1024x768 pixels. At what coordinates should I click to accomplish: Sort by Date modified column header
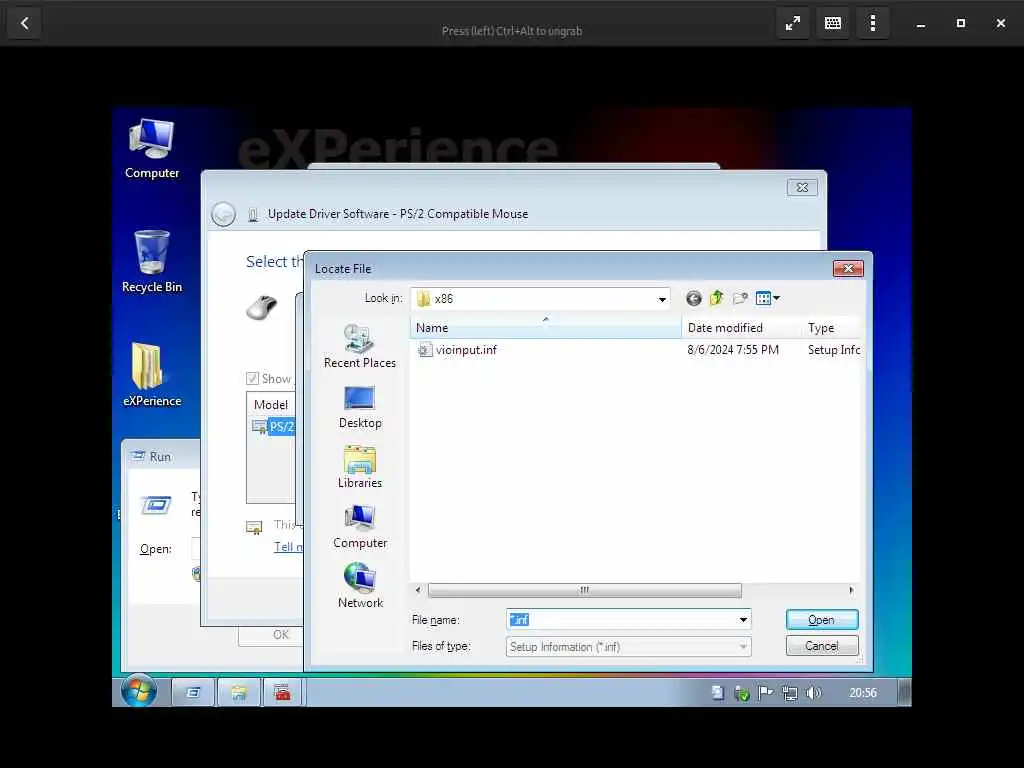[x=741, y=328]
